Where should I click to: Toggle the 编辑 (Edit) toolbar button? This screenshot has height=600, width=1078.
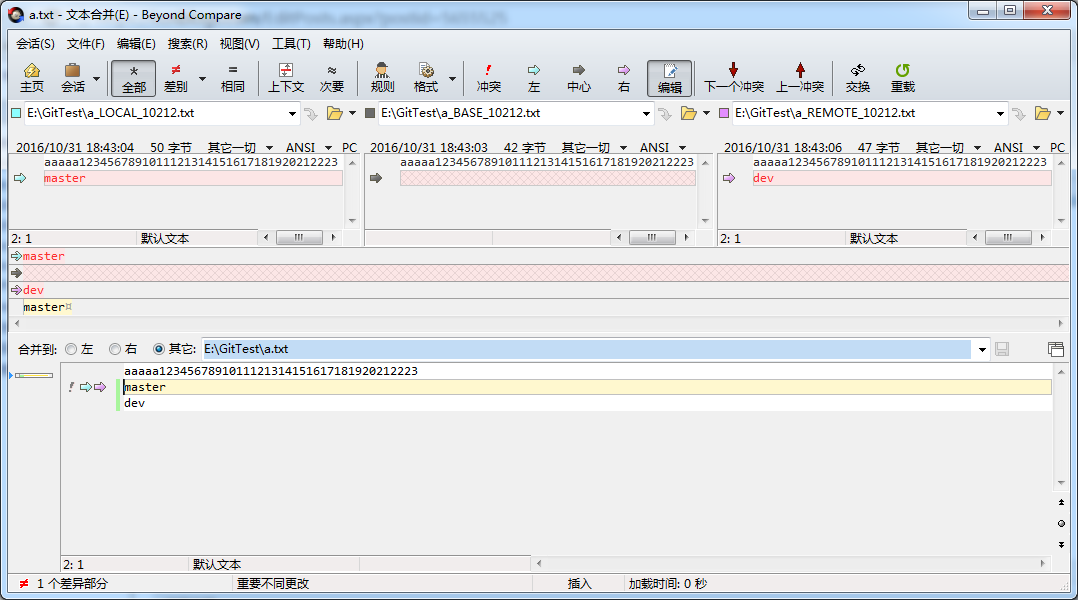pyautogui.click(x=669, y=77)
